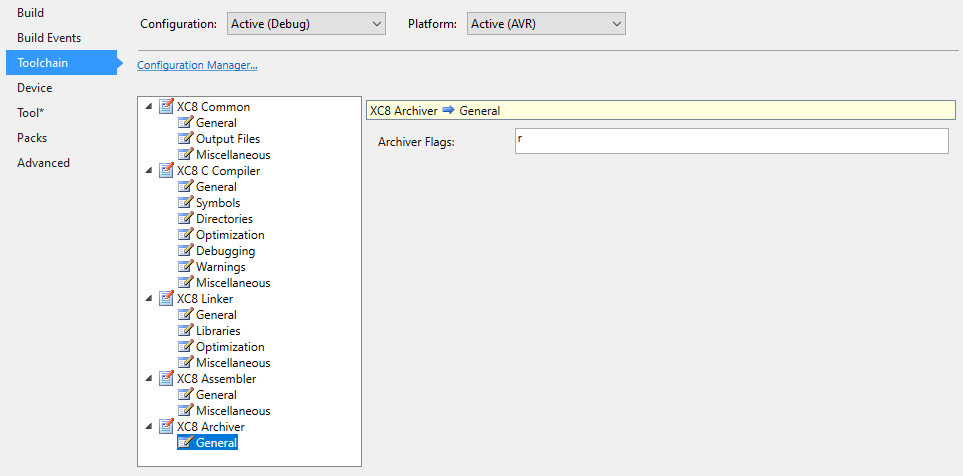Click the XC8 Common node icon
Image resolution: width=963 pixels, height=476 pixels.
[166, 106]
